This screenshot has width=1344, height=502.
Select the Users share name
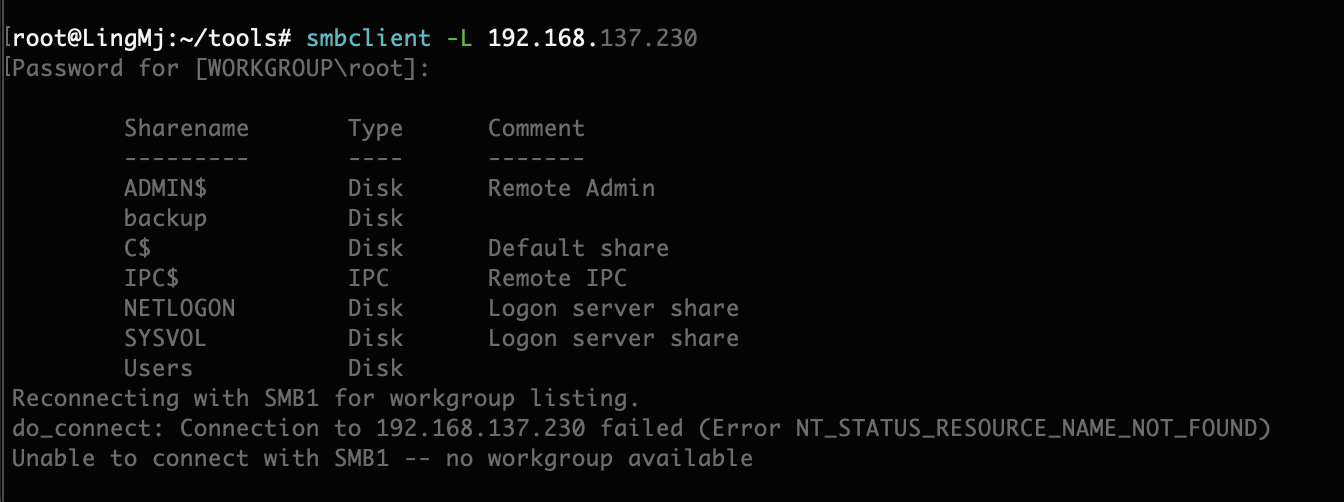(158, 368)
